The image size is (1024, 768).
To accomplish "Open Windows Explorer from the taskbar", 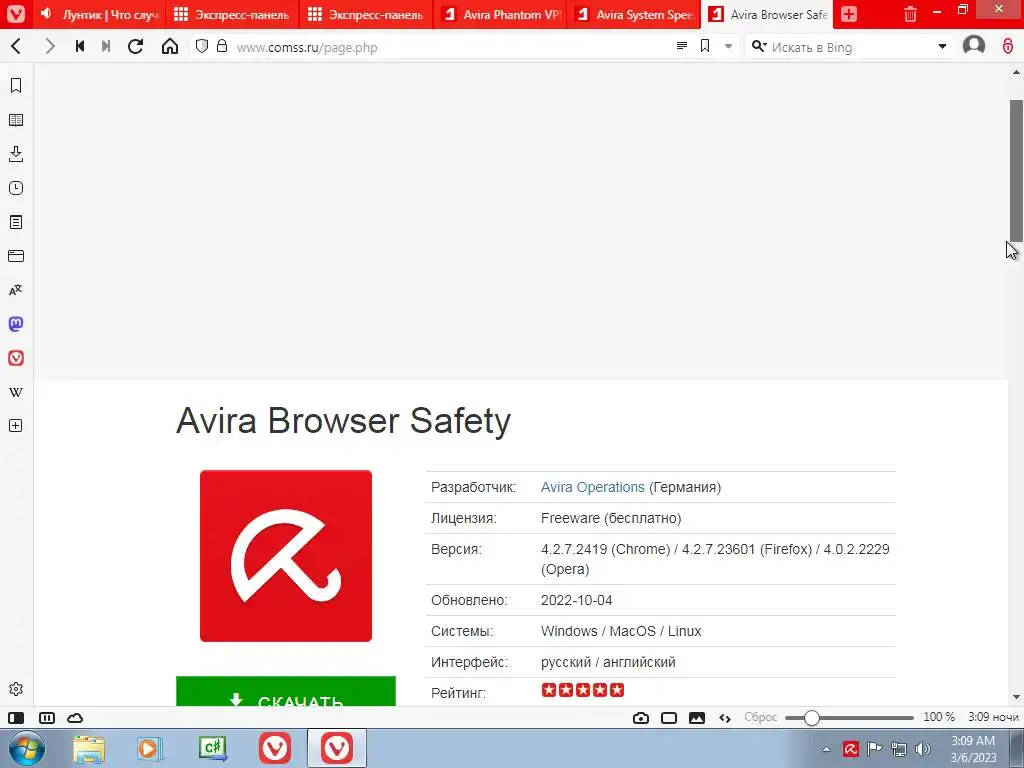I will [89, 748].
